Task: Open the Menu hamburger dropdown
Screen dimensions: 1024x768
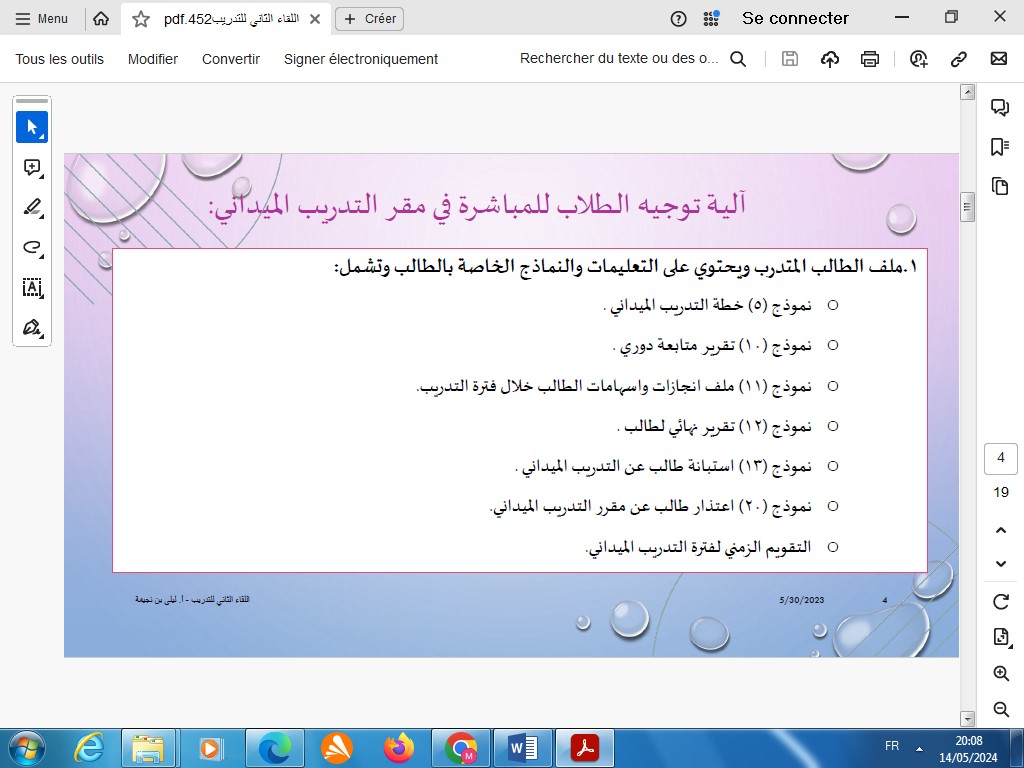Action: tap(42, 19)
